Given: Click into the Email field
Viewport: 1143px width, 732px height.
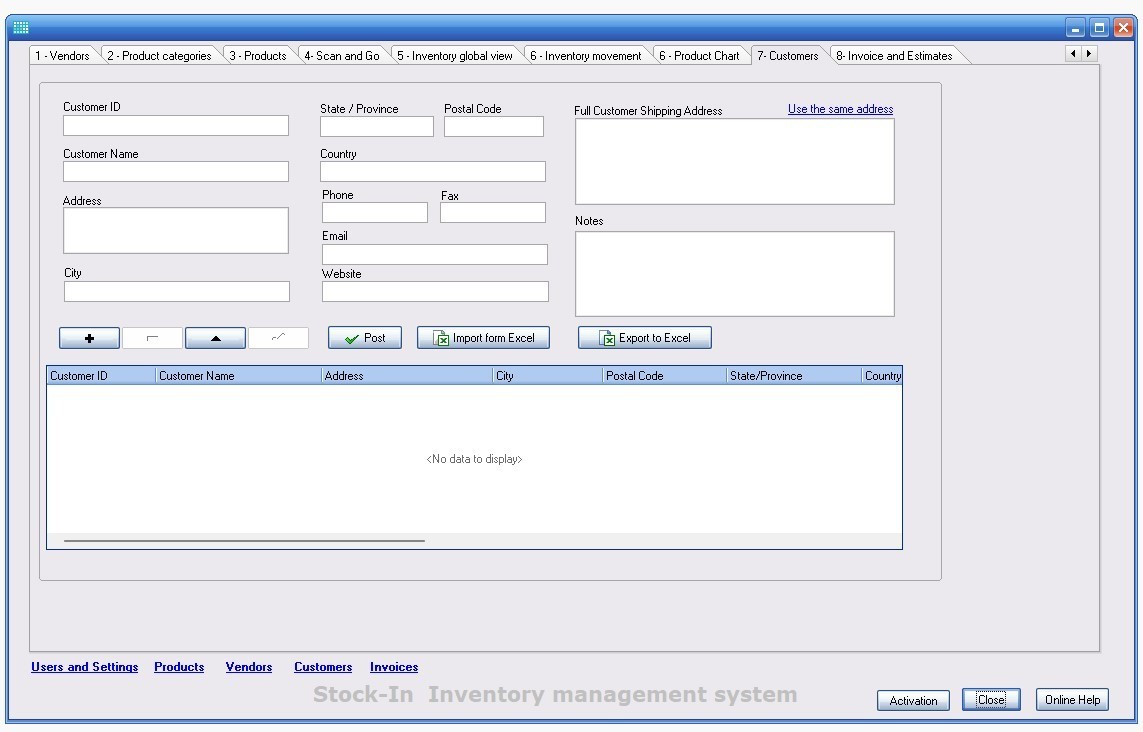Looking at the screenshot, I should click(x=434, y=254).
